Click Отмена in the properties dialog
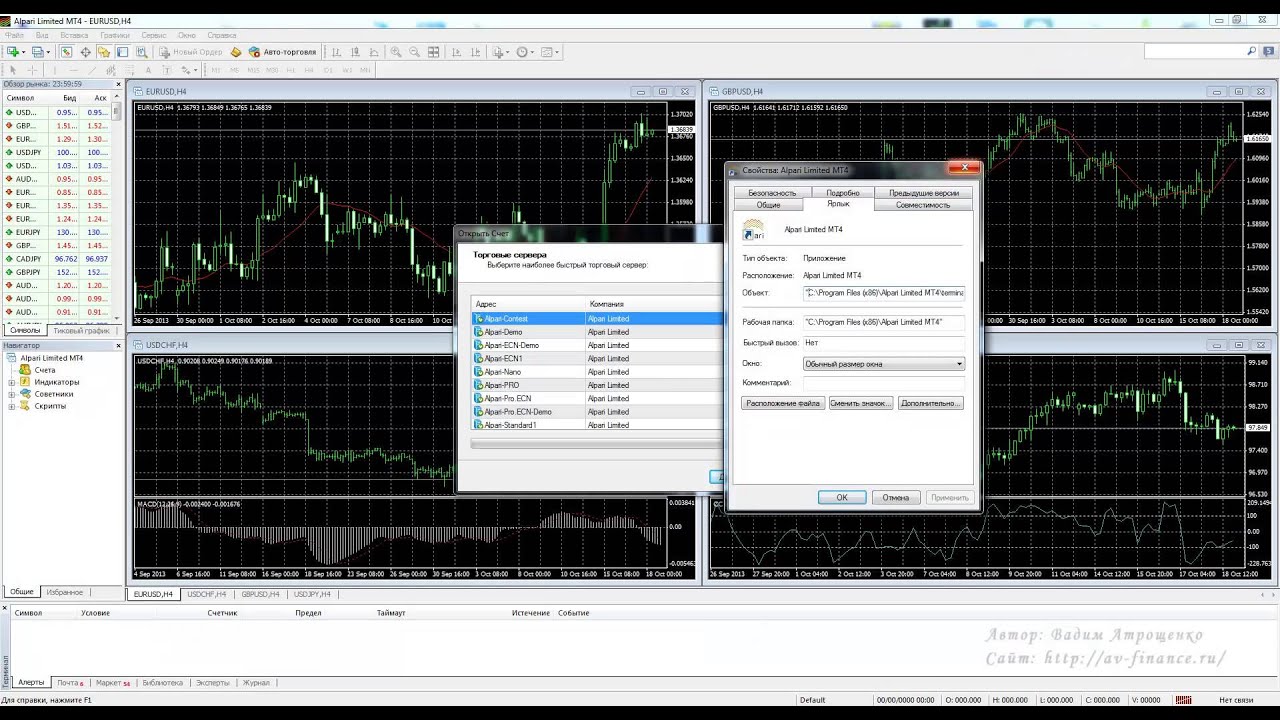 [x=895, y=497]
